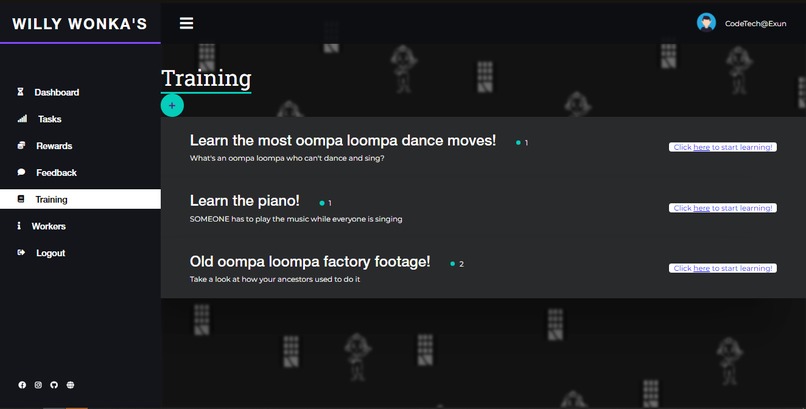Click the Feedback speech bubble icon
806x409 pixels.
[21, 172]
